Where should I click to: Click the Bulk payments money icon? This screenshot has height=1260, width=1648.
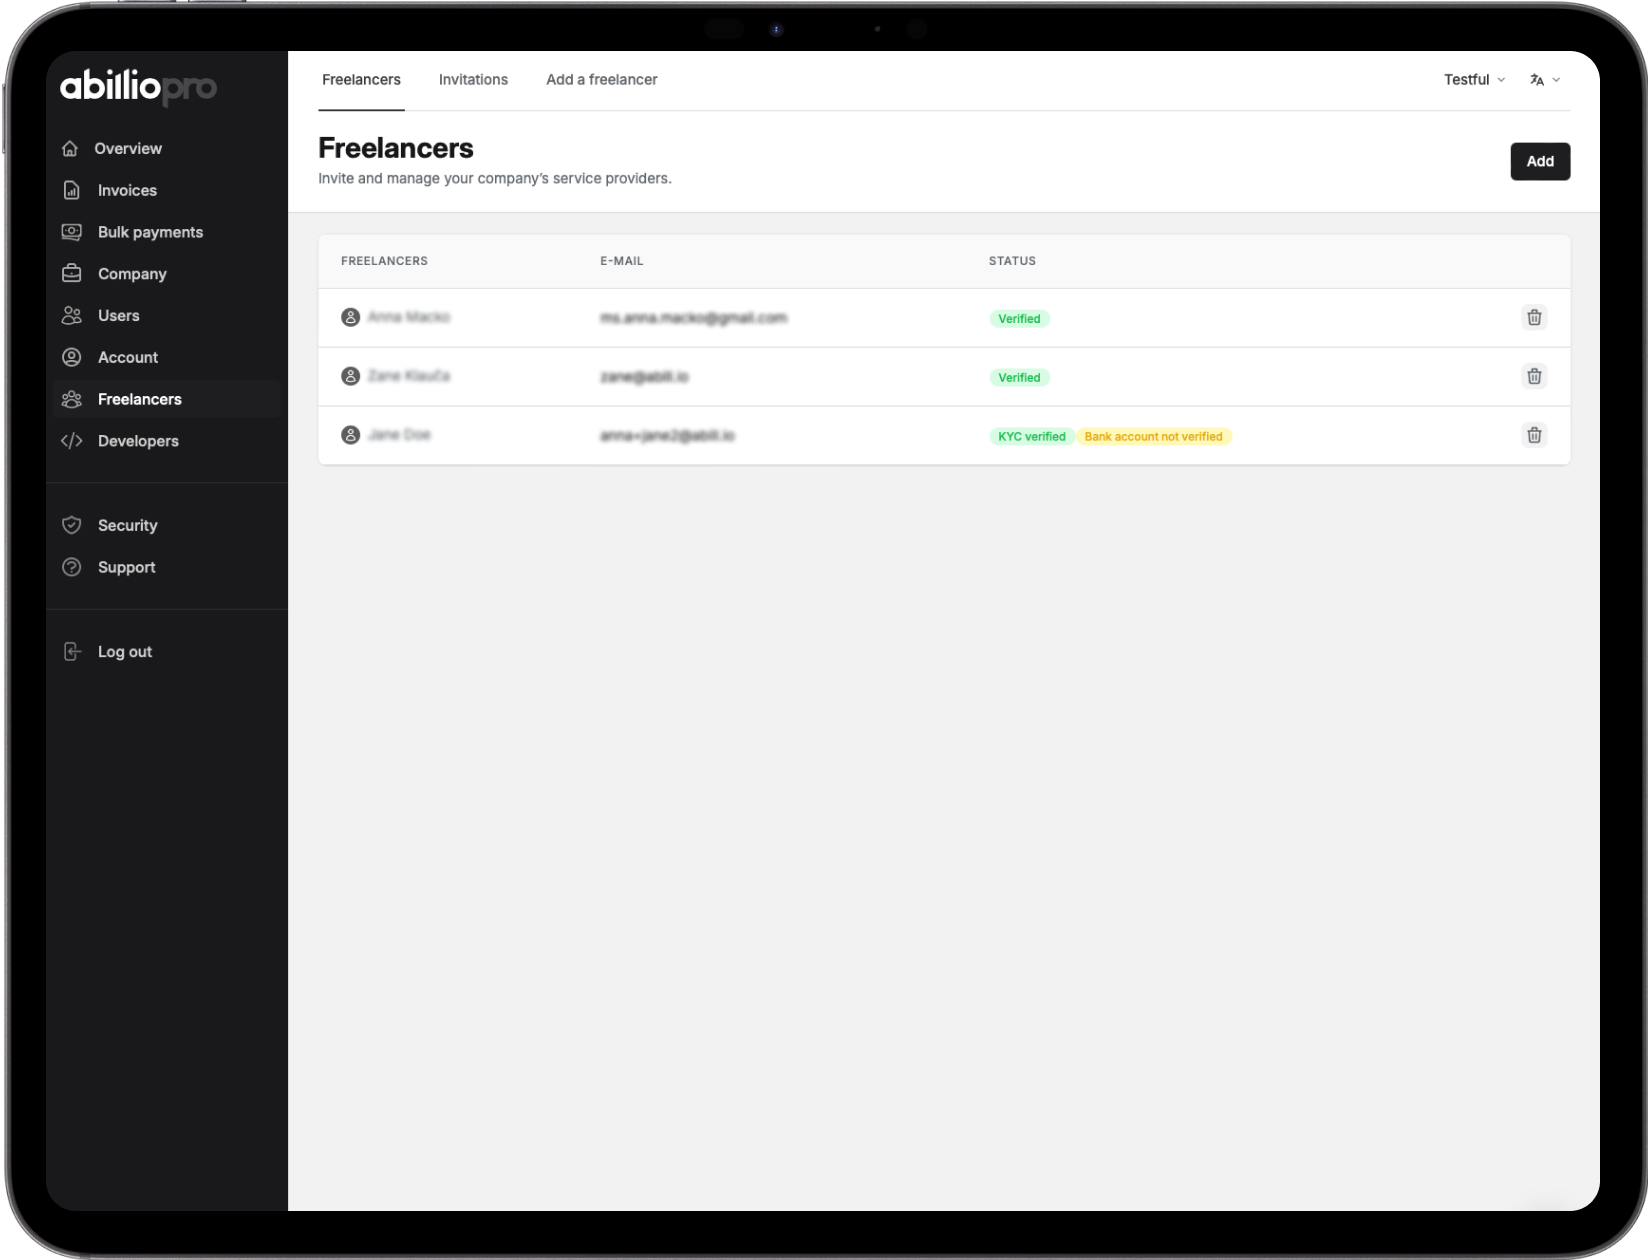tap(71, 232)
